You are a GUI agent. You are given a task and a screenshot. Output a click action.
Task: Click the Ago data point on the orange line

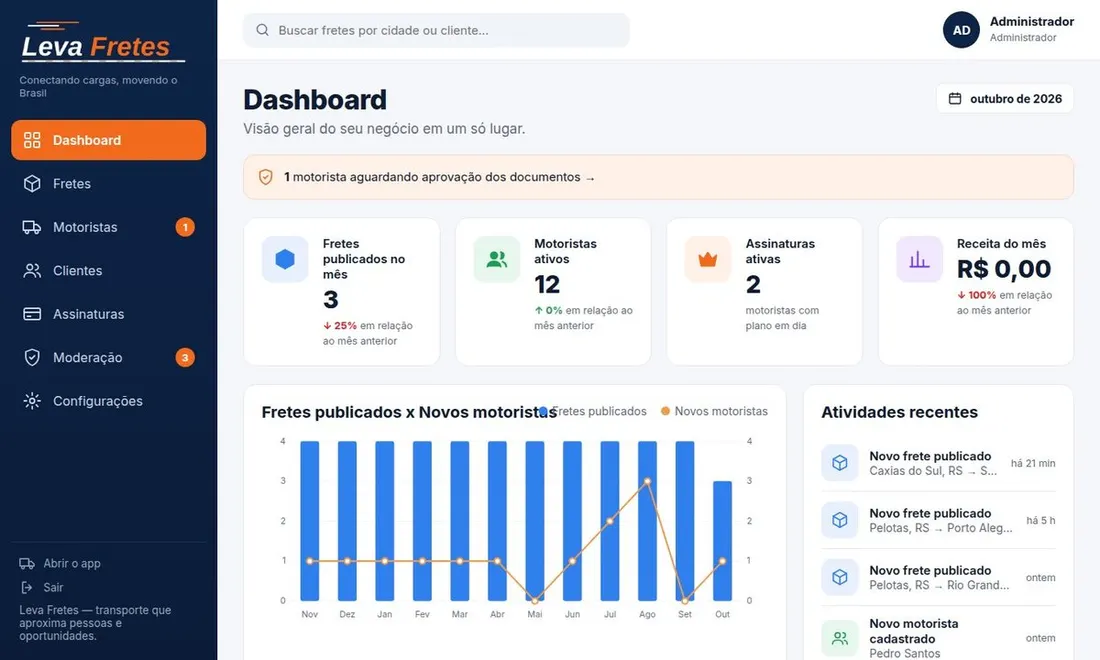[x=648, y=481]
